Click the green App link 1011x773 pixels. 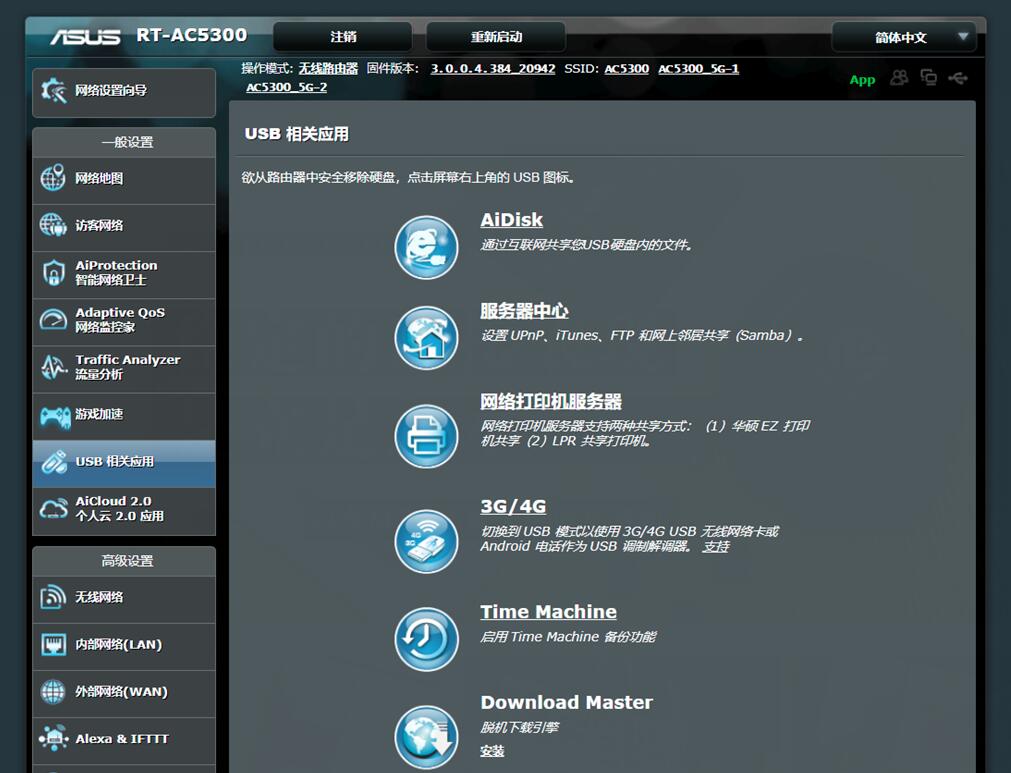click(861, 79)
